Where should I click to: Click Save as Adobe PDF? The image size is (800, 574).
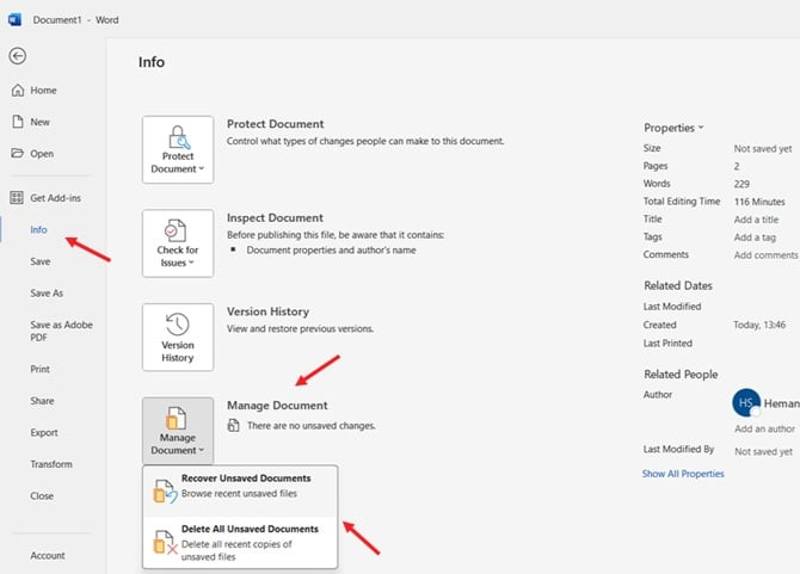pyautogui.click(x=61, y=331)
